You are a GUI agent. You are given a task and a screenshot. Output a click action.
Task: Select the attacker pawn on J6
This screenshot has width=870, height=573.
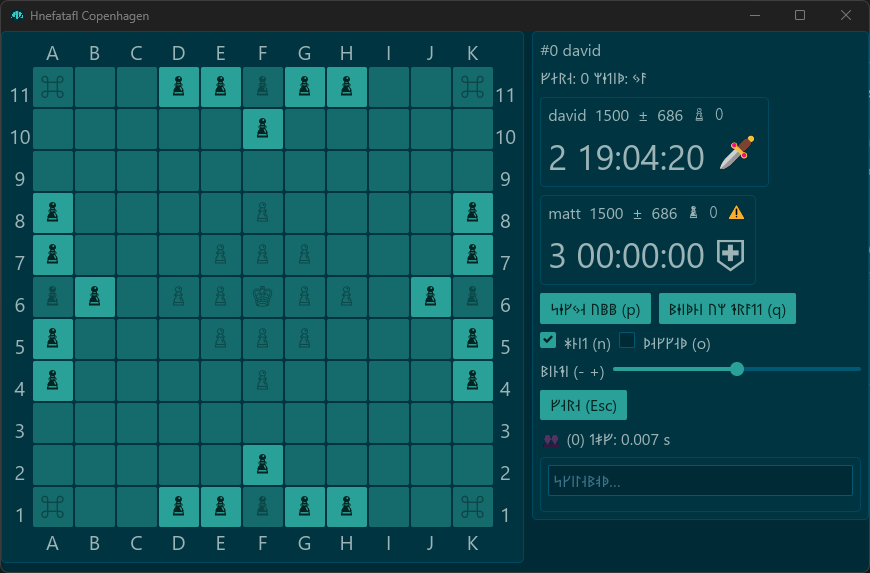(x=431, y=297)
